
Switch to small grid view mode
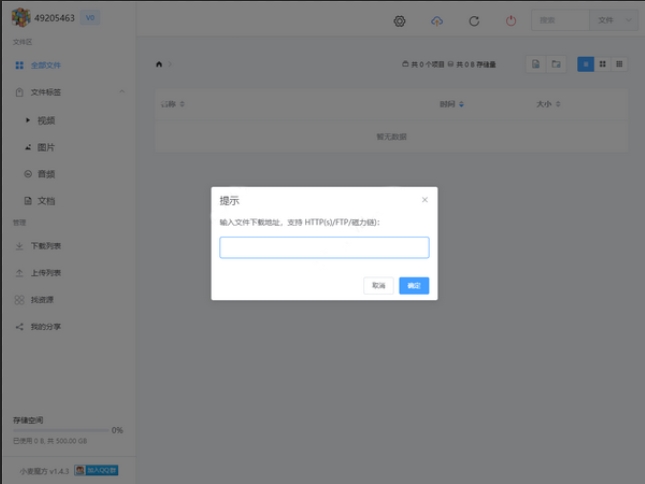pyautogui.click(x=619, y=64)
